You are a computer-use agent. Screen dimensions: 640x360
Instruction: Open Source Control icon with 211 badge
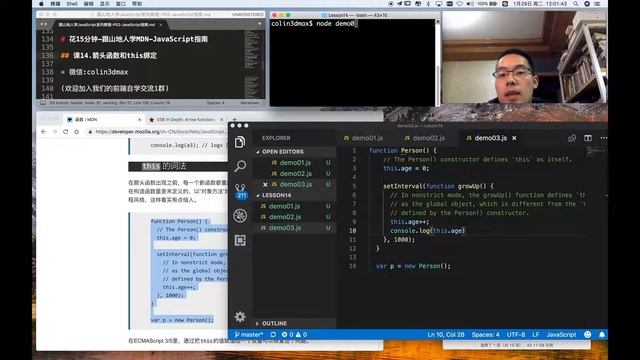coord(240,191)
